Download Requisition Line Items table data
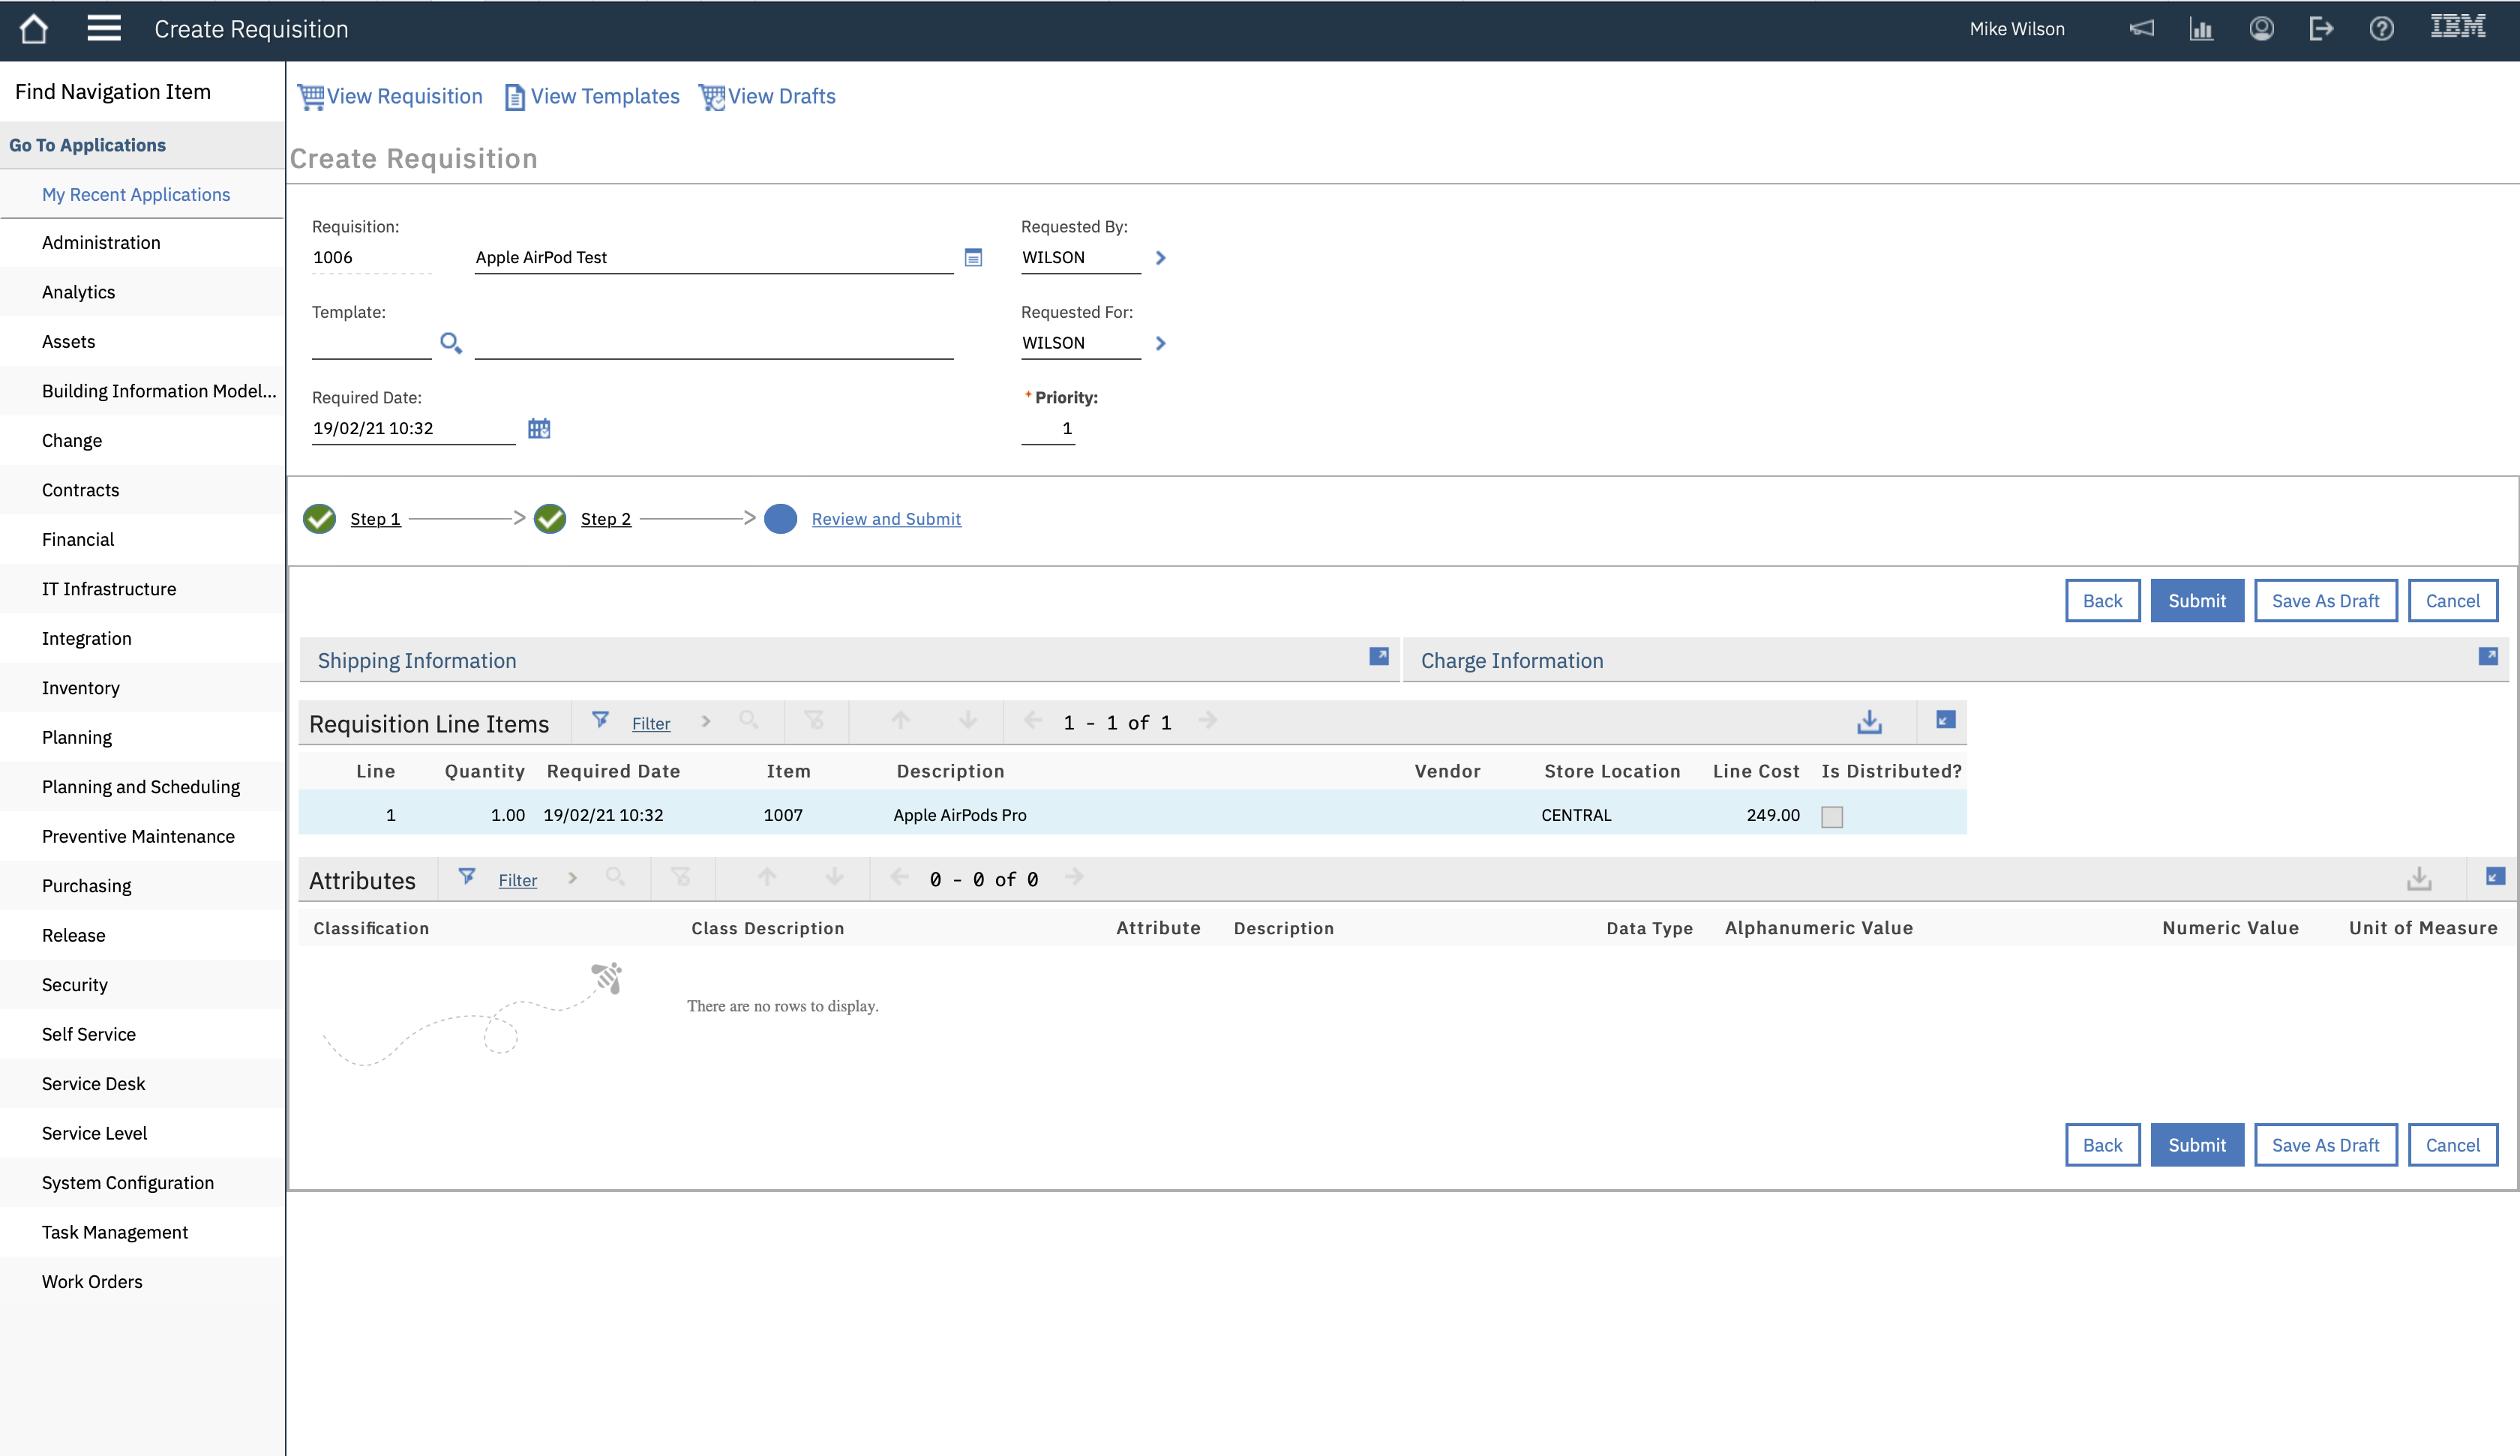The width and height of the screenshot is (2520, 1456). [x=1869, y=722]
